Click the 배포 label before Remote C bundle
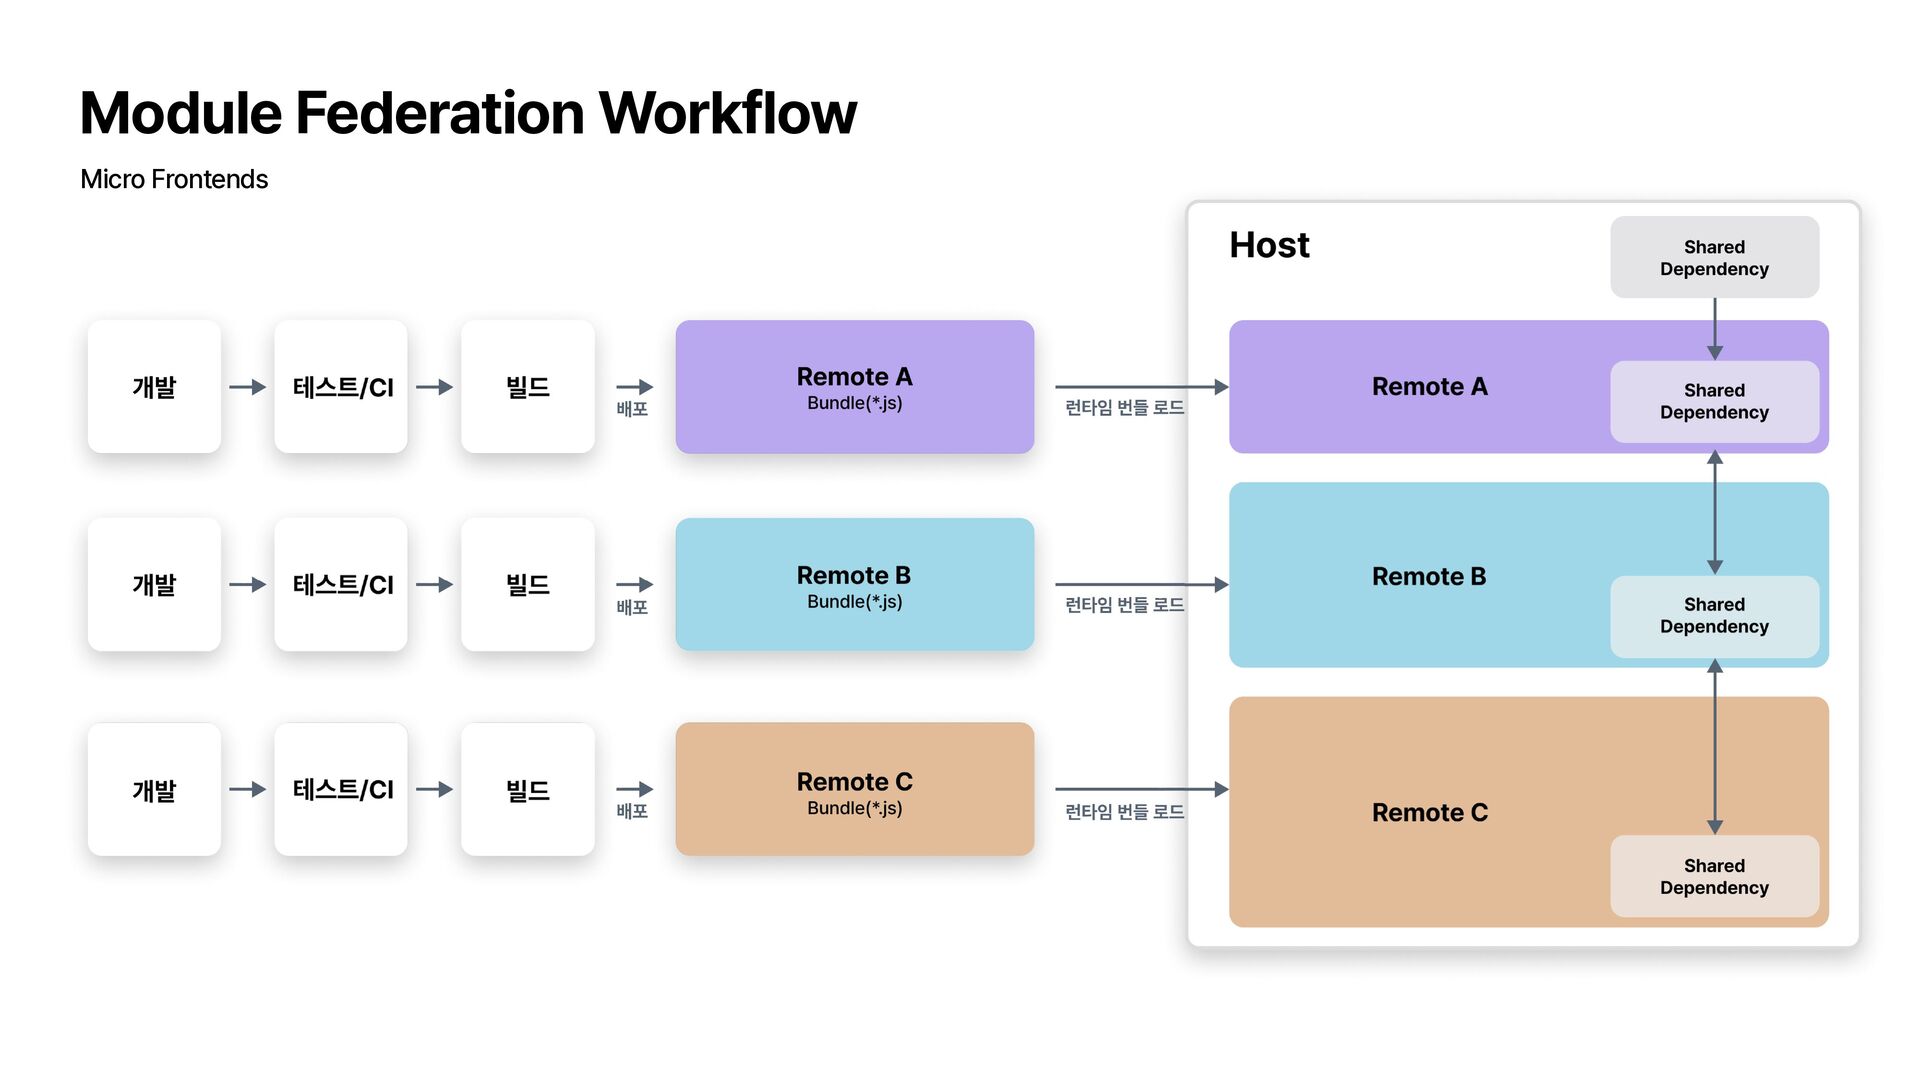Image resolution: width=1920 pixels, height=1080 pixels. point(632,811)
